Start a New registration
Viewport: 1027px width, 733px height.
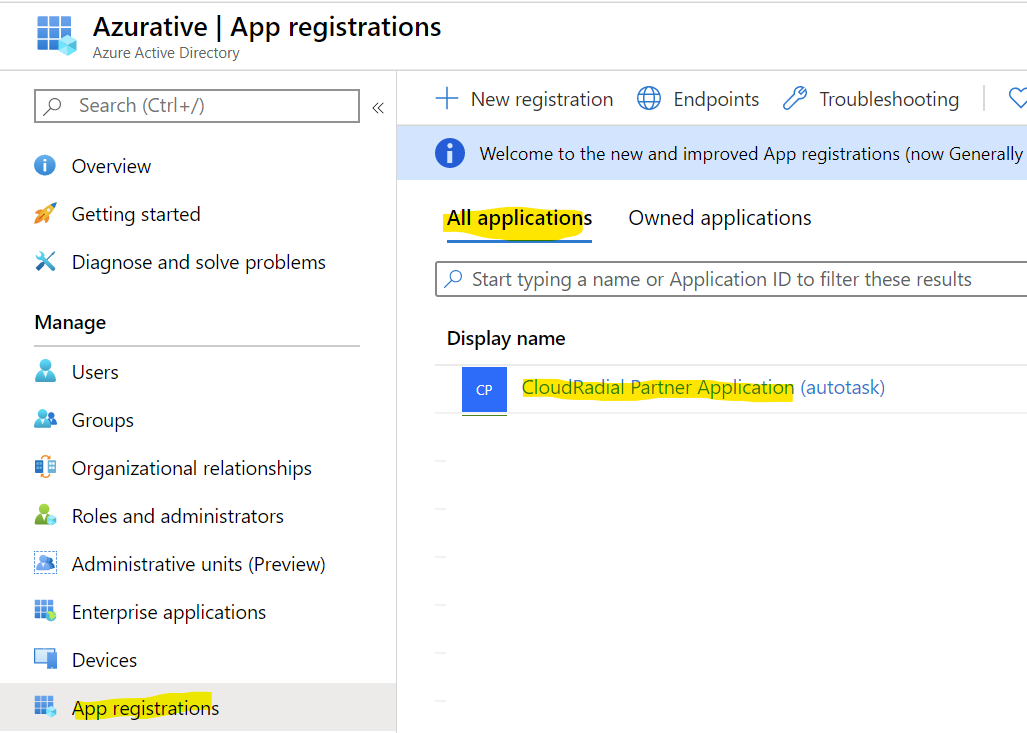542,99
